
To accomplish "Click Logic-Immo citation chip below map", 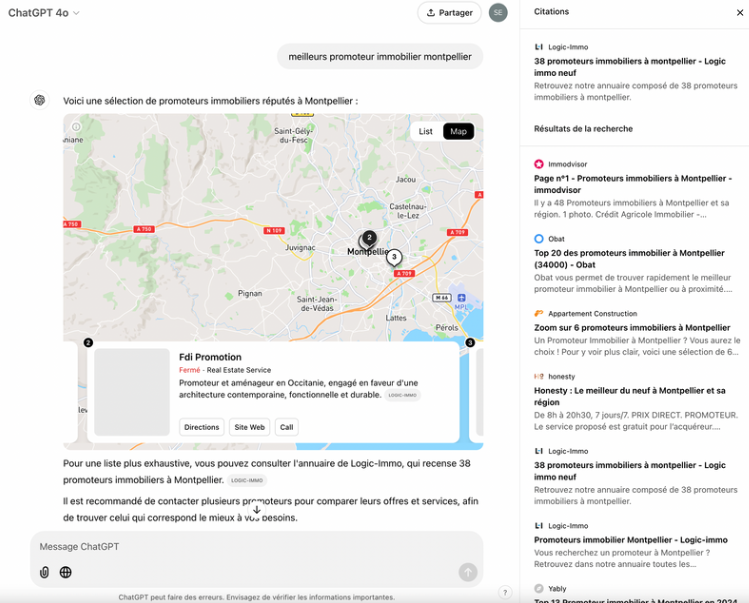I will coord(247,480).
